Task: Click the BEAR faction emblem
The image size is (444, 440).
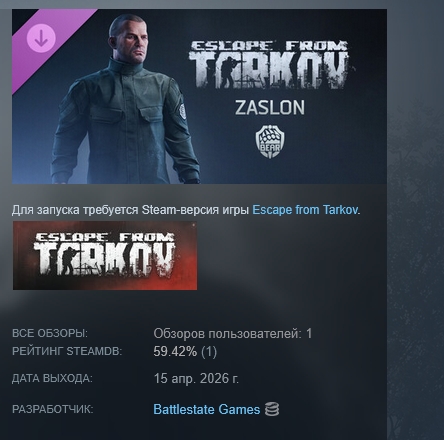Action: [x=270, y=142]
